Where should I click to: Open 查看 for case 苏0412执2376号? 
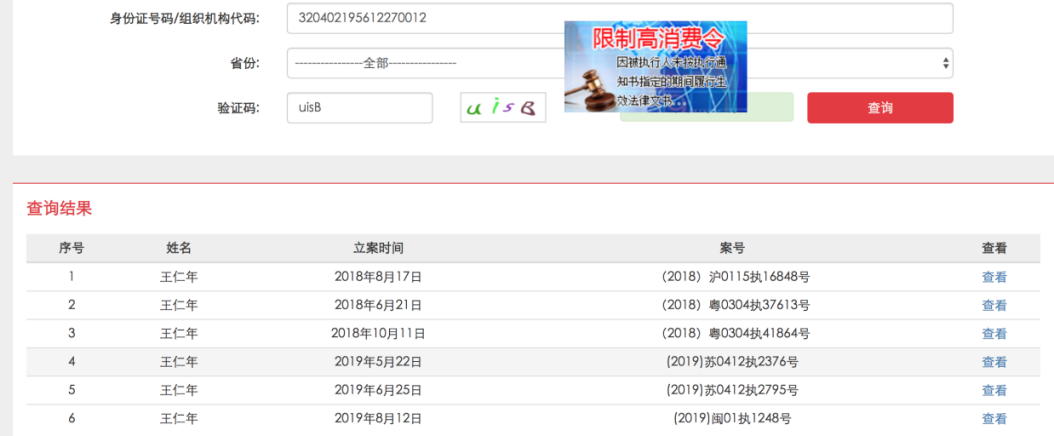993,362
